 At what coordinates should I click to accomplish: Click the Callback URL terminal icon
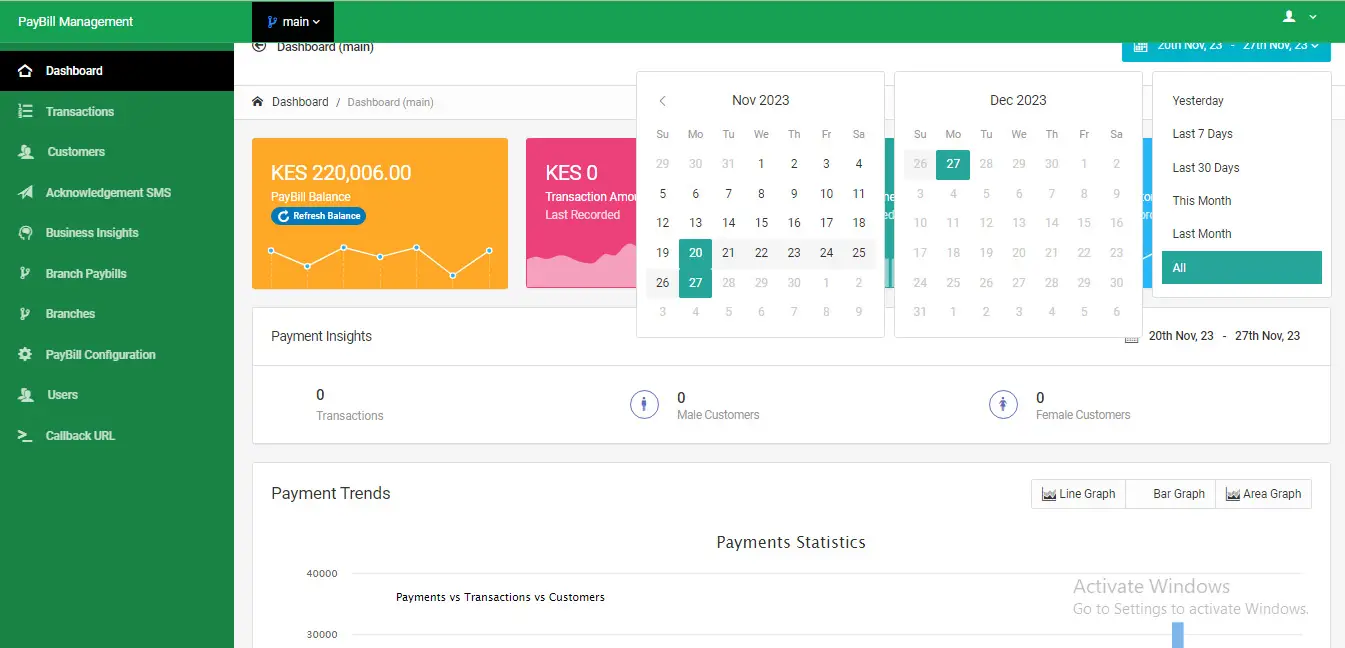[26, 435]
